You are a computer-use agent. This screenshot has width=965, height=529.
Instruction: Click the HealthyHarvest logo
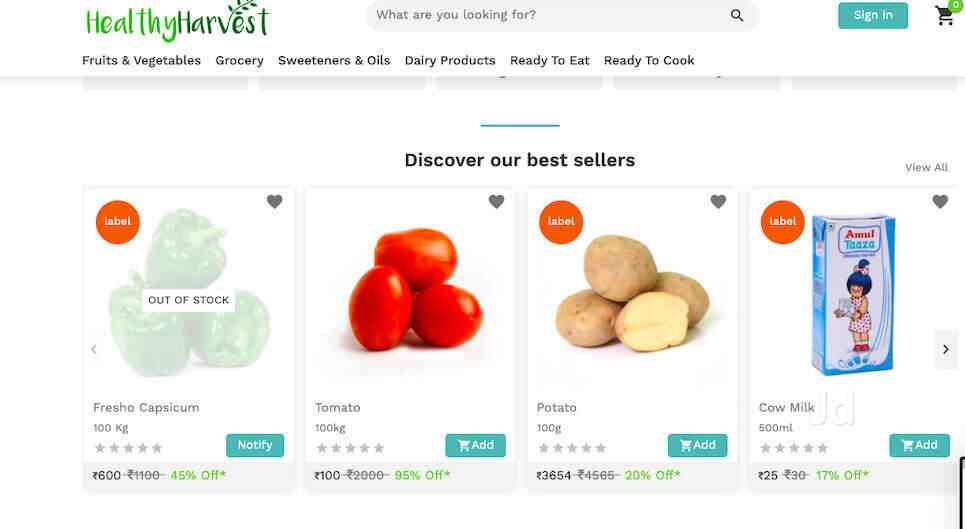(177, 21)
